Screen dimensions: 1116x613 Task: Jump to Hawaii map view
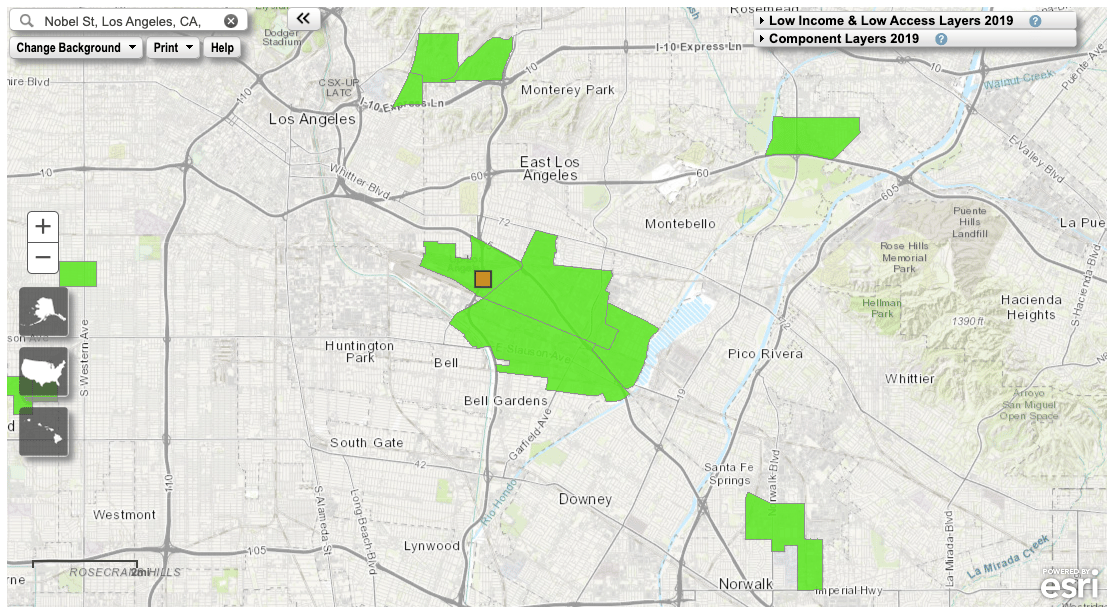point(43,431)
